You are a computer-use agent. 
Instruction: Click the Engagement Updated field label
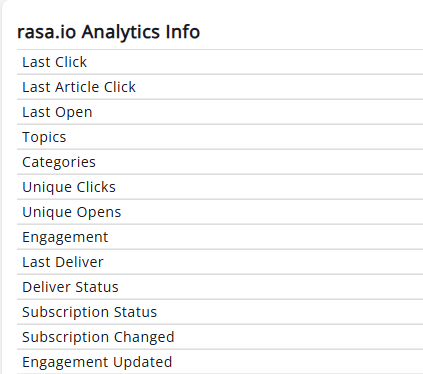(x=97, y=362)
